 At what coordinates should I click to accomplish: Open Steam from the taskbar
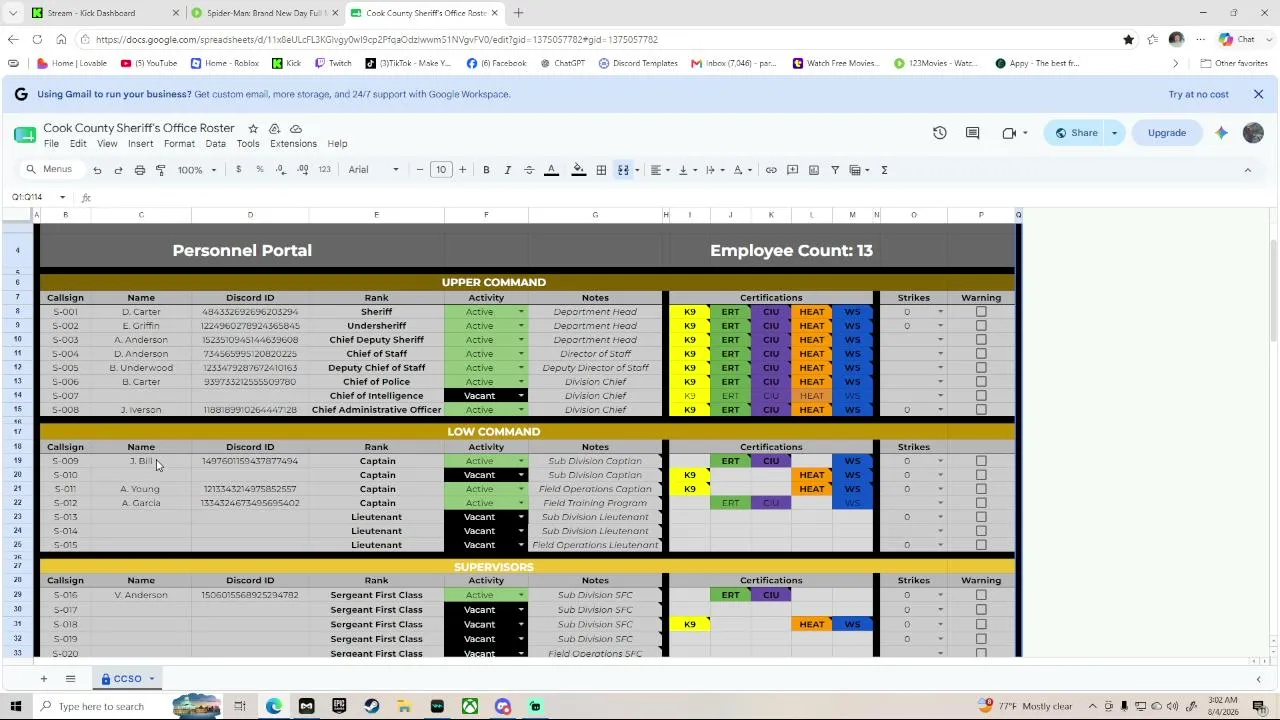[372, 707]
